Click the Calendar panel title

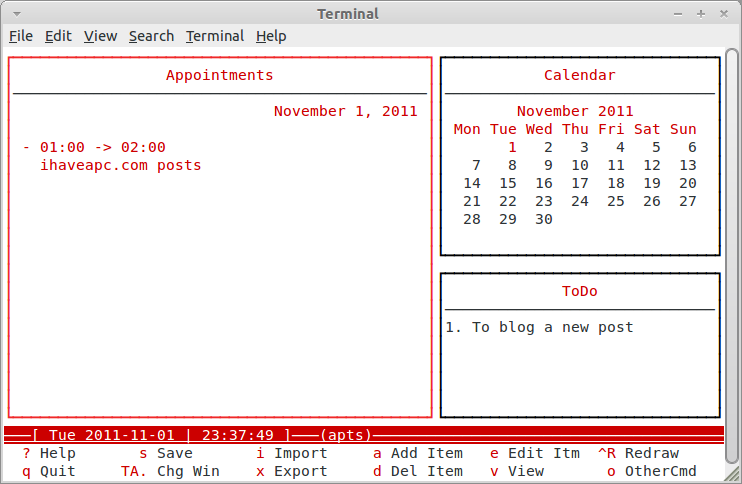pyautogui.click(x=580, y=75)
